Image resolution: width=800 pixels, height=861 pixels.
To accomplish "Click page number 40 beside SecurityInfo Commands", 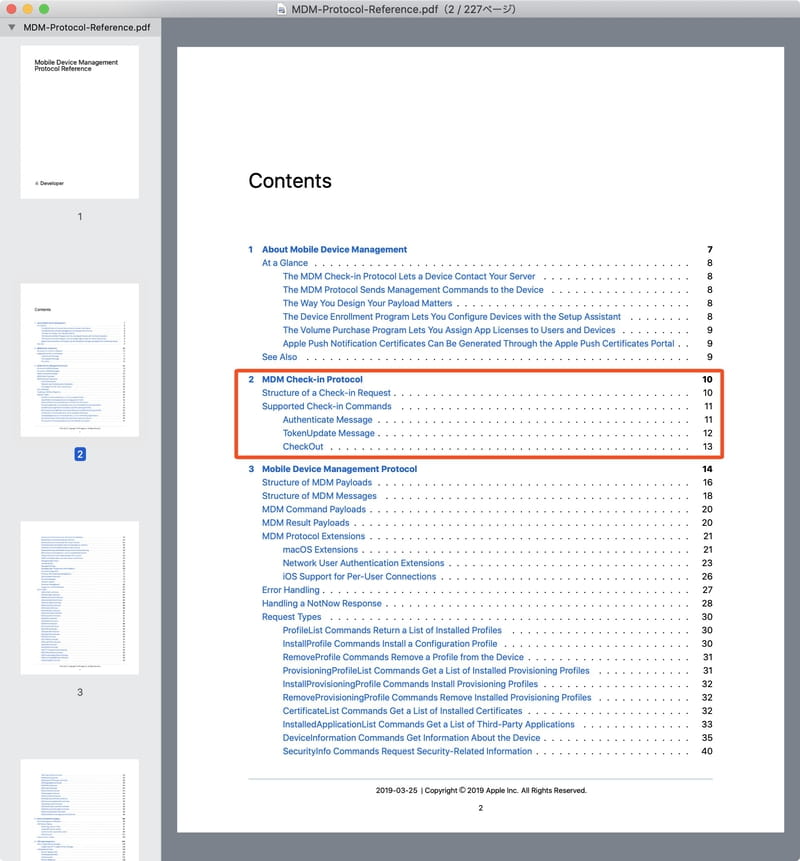I will 707,752.
